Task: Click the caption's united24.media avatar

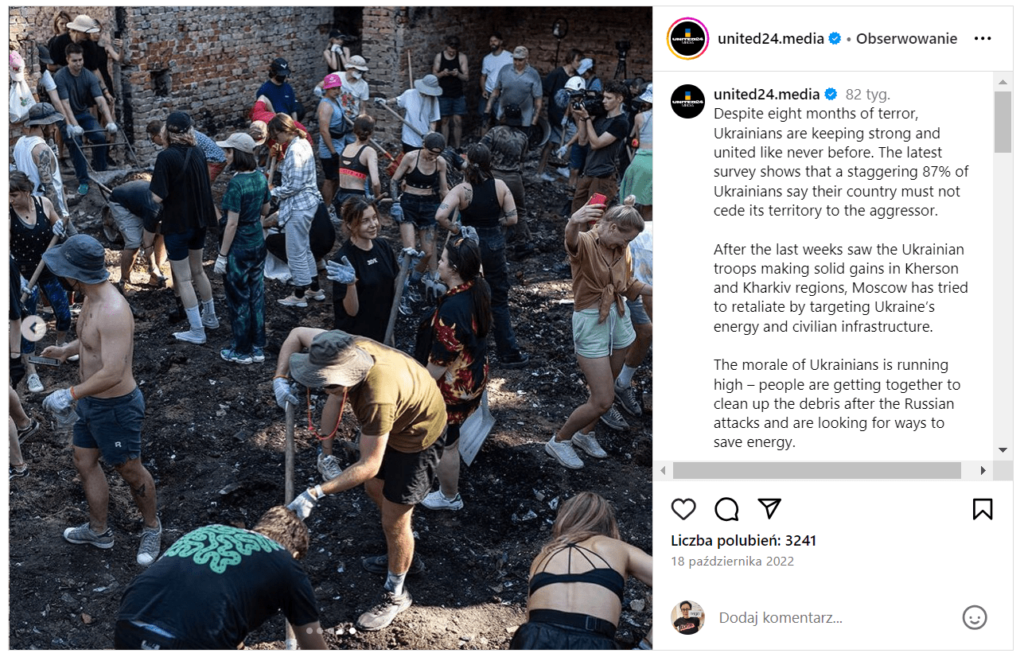Action: click(687, 101)
